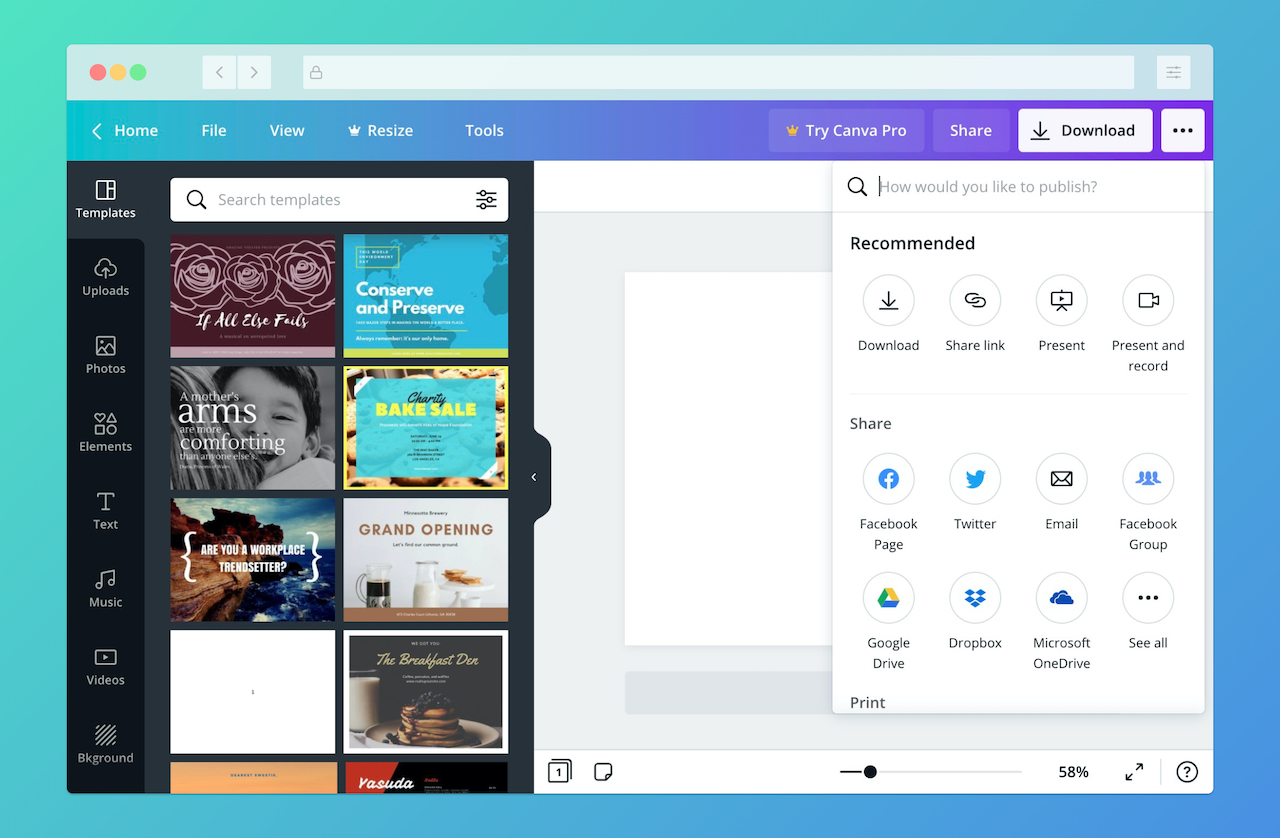Select the Grand Opening template
Image resolution: width=1280 pixels, height=838 pixels.
[x=426, y=560]
